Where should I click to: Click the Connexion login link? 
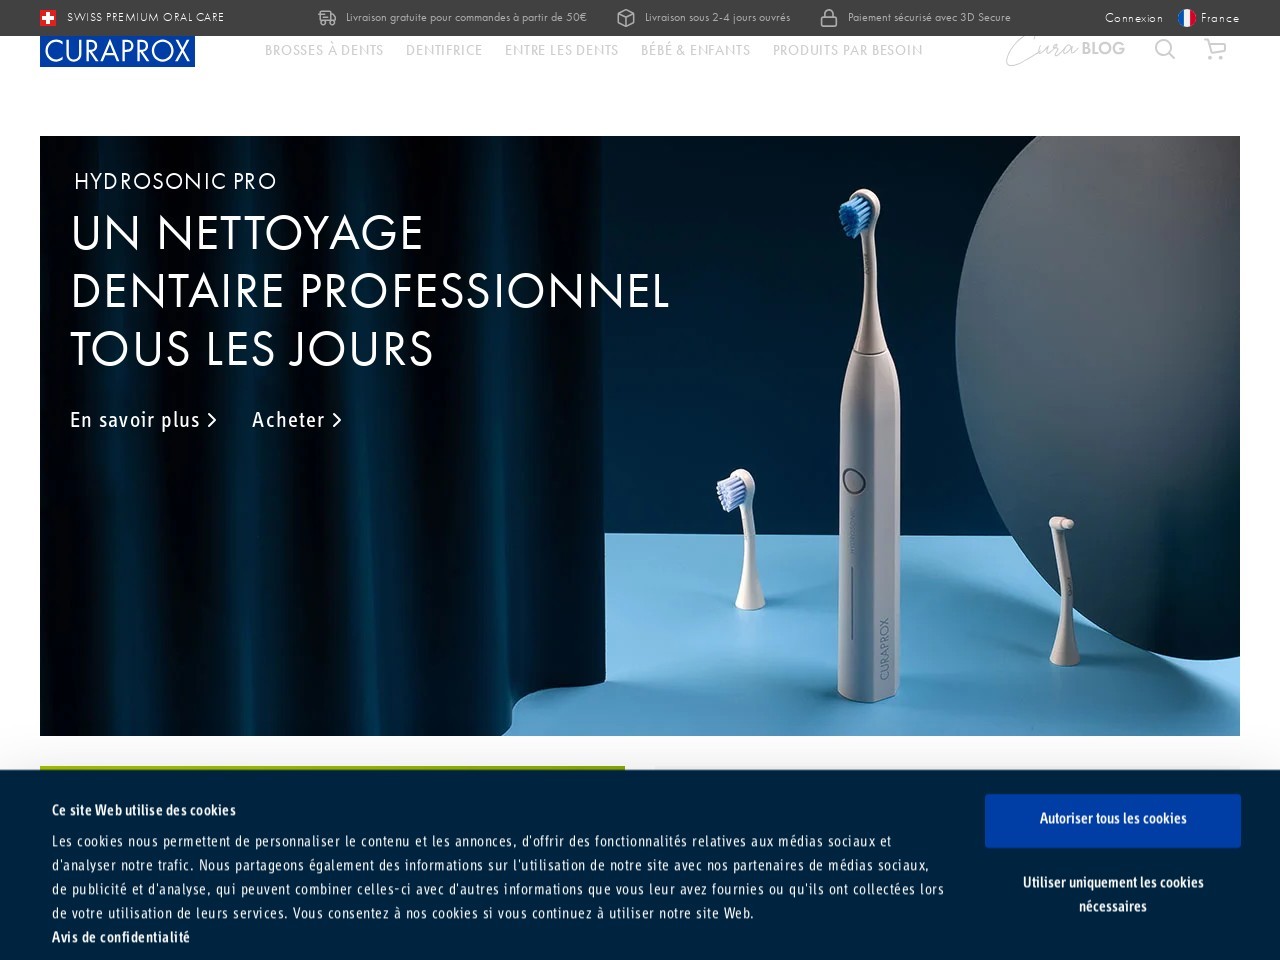1134,18
